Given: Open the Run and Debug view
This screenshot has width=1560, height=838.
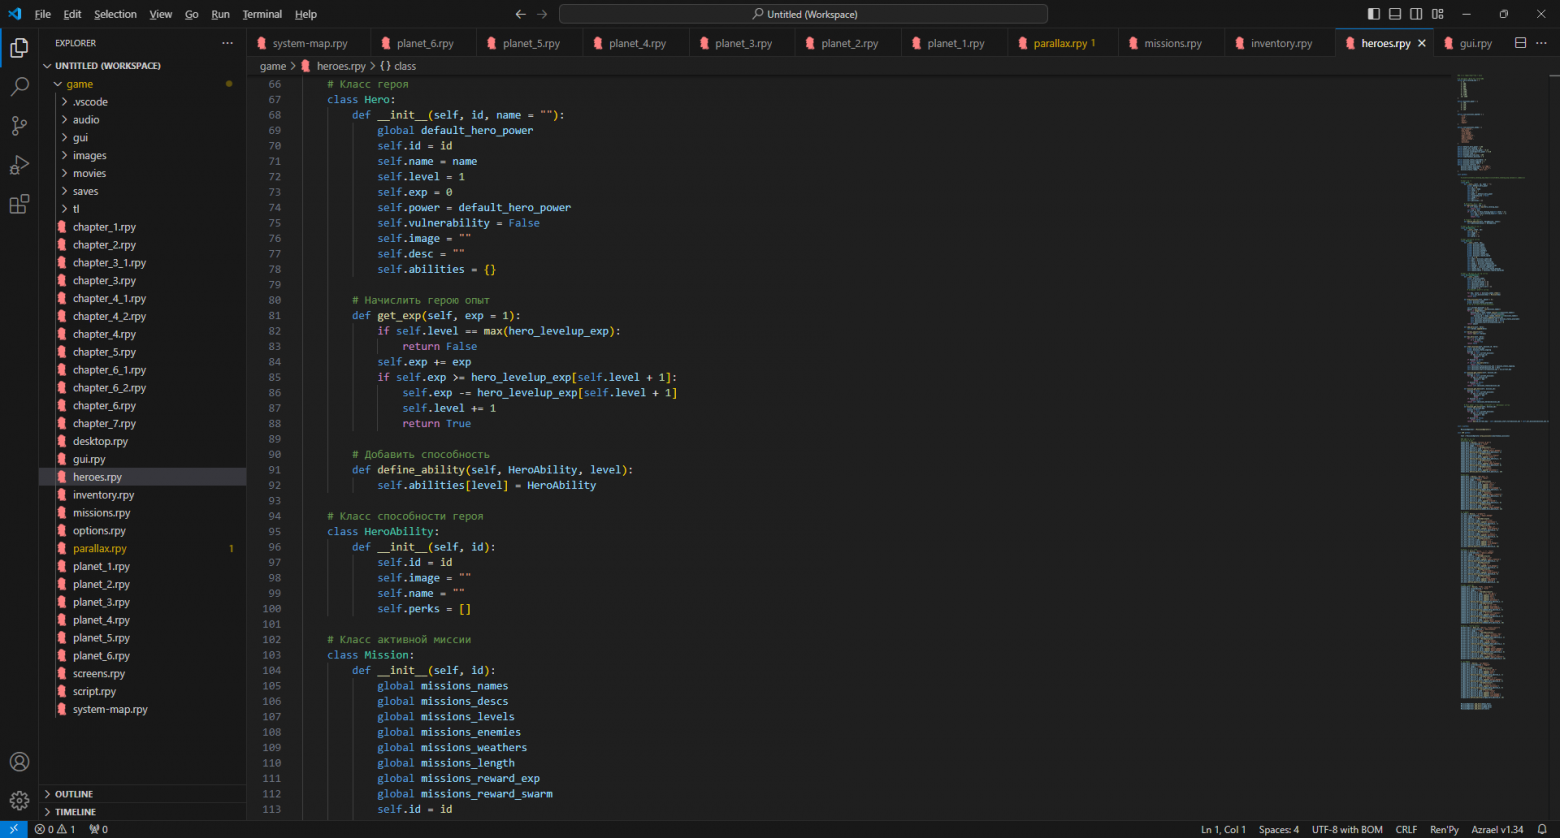Looking at the screenshot, I should tap(19, 165).
